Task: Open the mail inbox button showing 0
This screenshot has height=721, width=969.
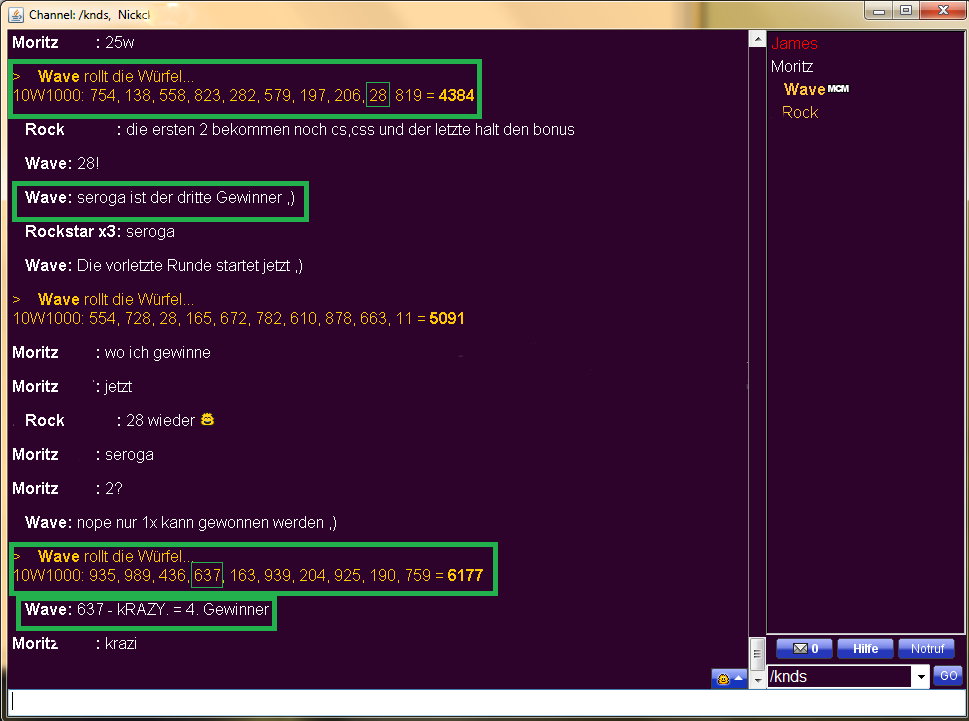Action: tap(804, 649)
